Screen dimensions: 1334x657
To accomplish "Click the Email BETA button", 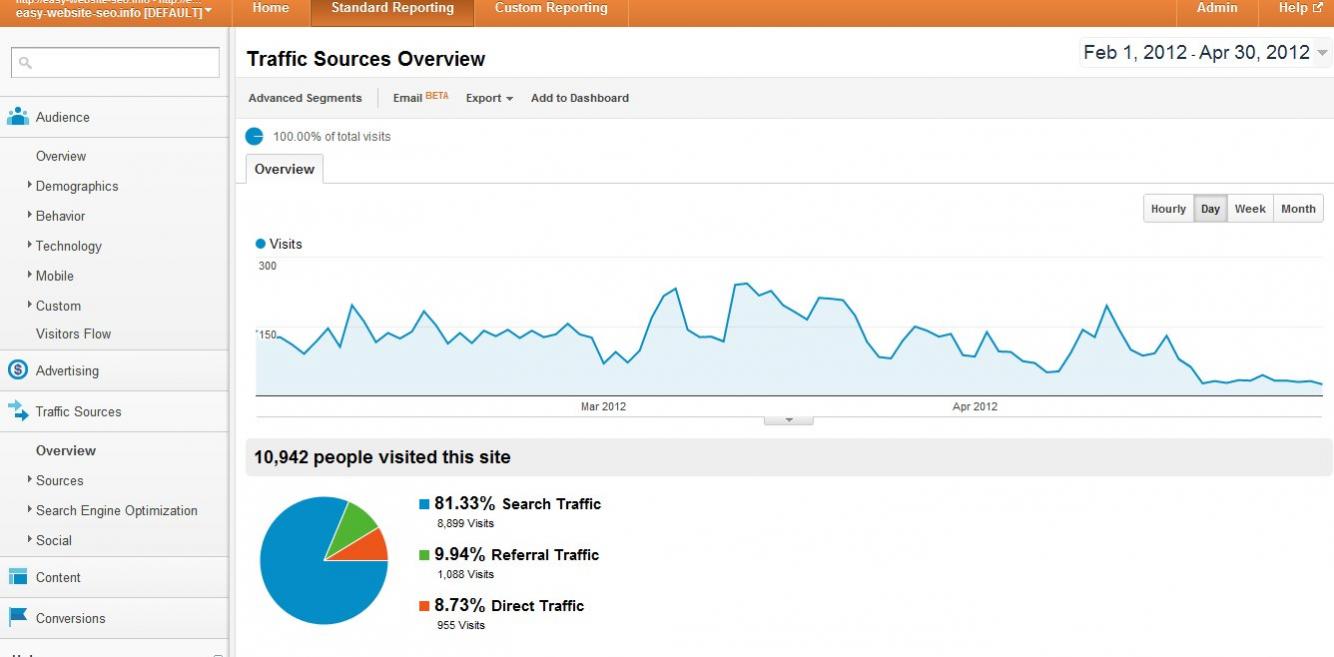I will coord(420,98).
